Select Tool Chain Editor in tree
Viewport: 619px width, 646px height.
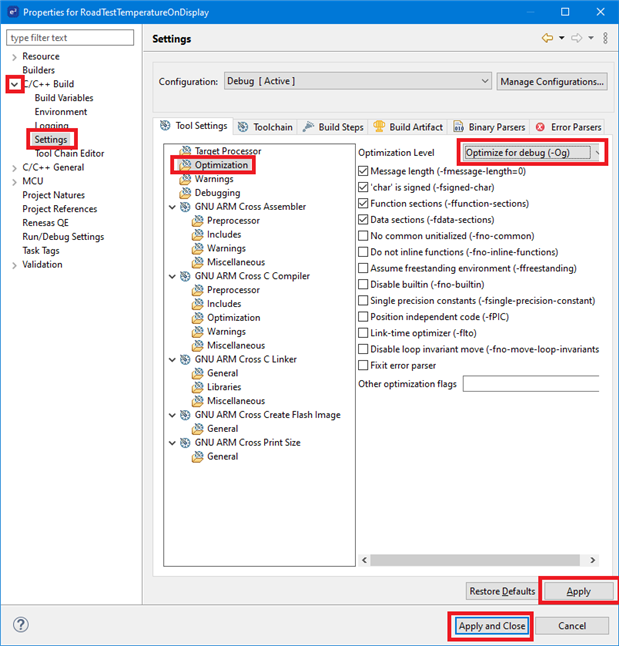coord(69,153)
